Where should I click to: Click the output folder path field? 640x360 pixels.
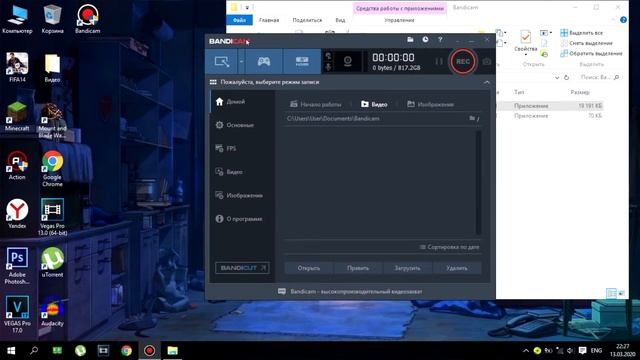click(376, 118)
